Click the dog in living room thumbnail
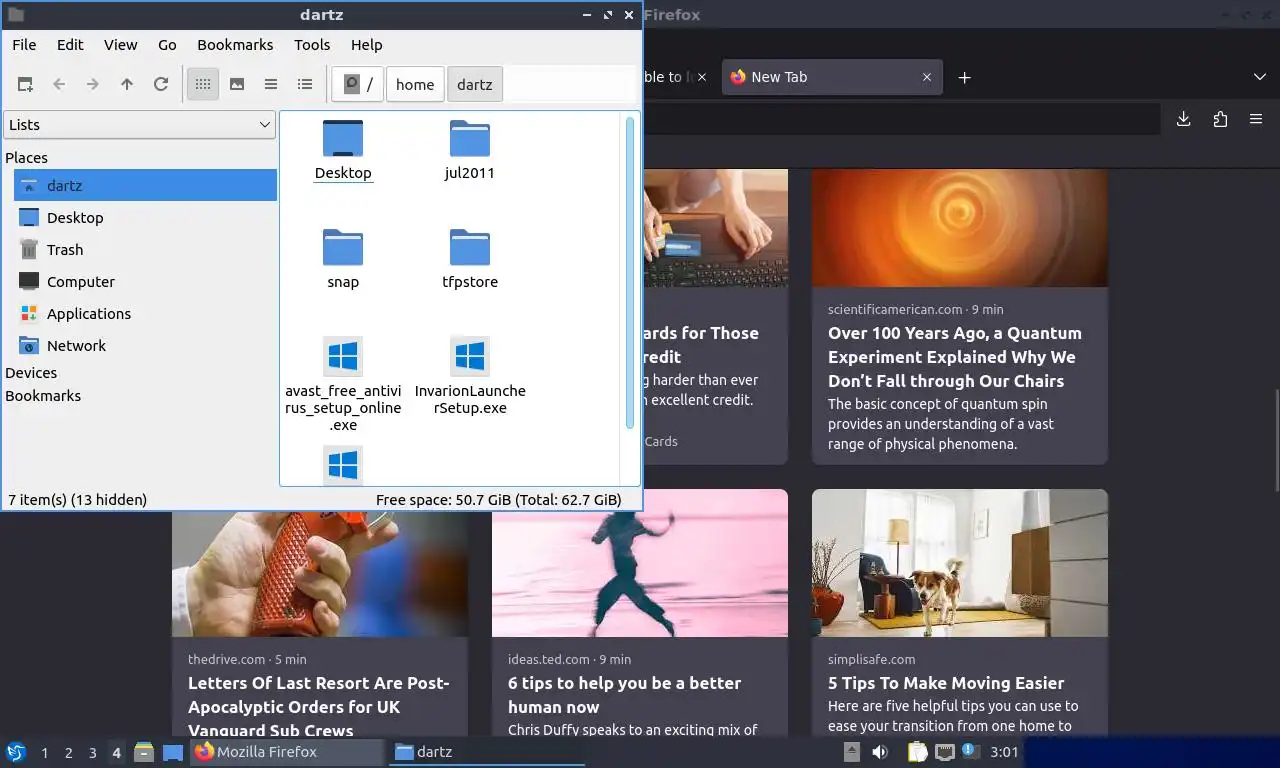Image resolution: width=1280 pixels, height=768 pixels. (x=960, y=563)
